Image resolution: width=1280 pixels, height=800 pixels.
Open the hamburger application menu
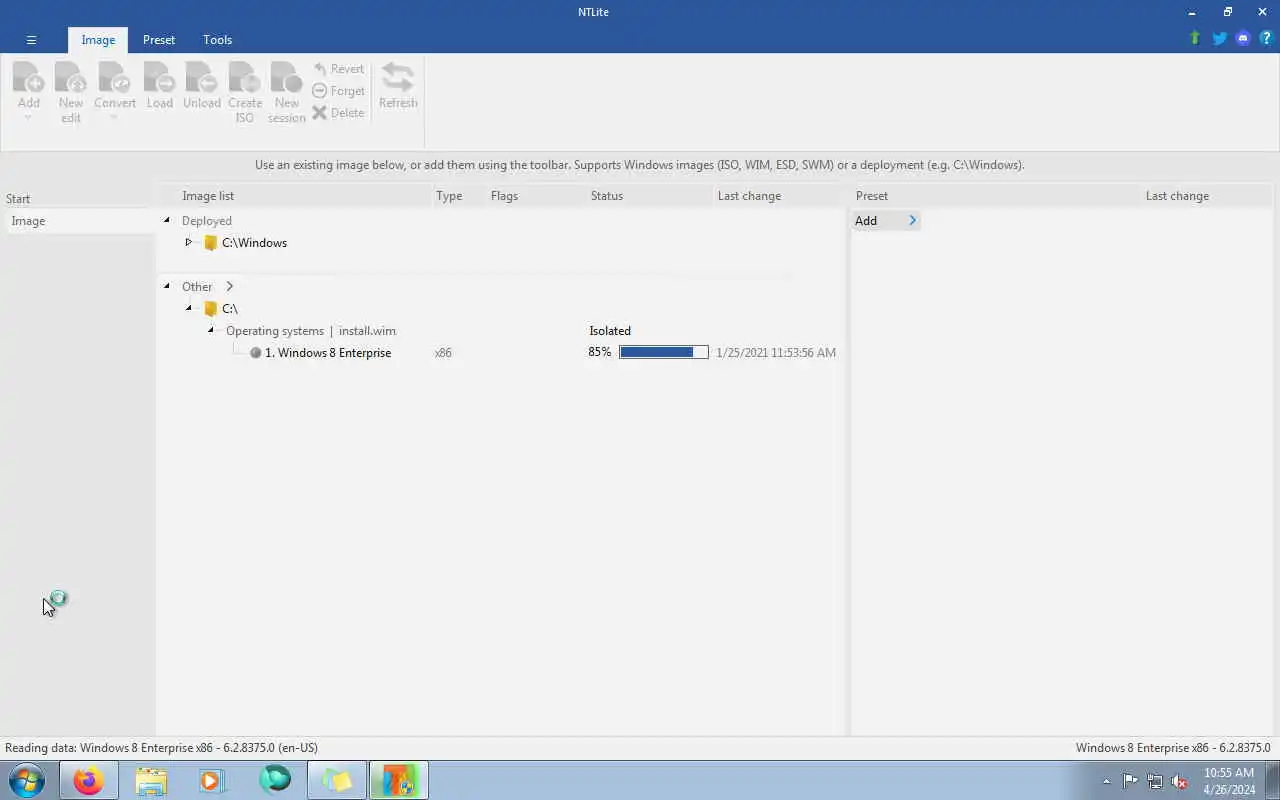[31, 40]
